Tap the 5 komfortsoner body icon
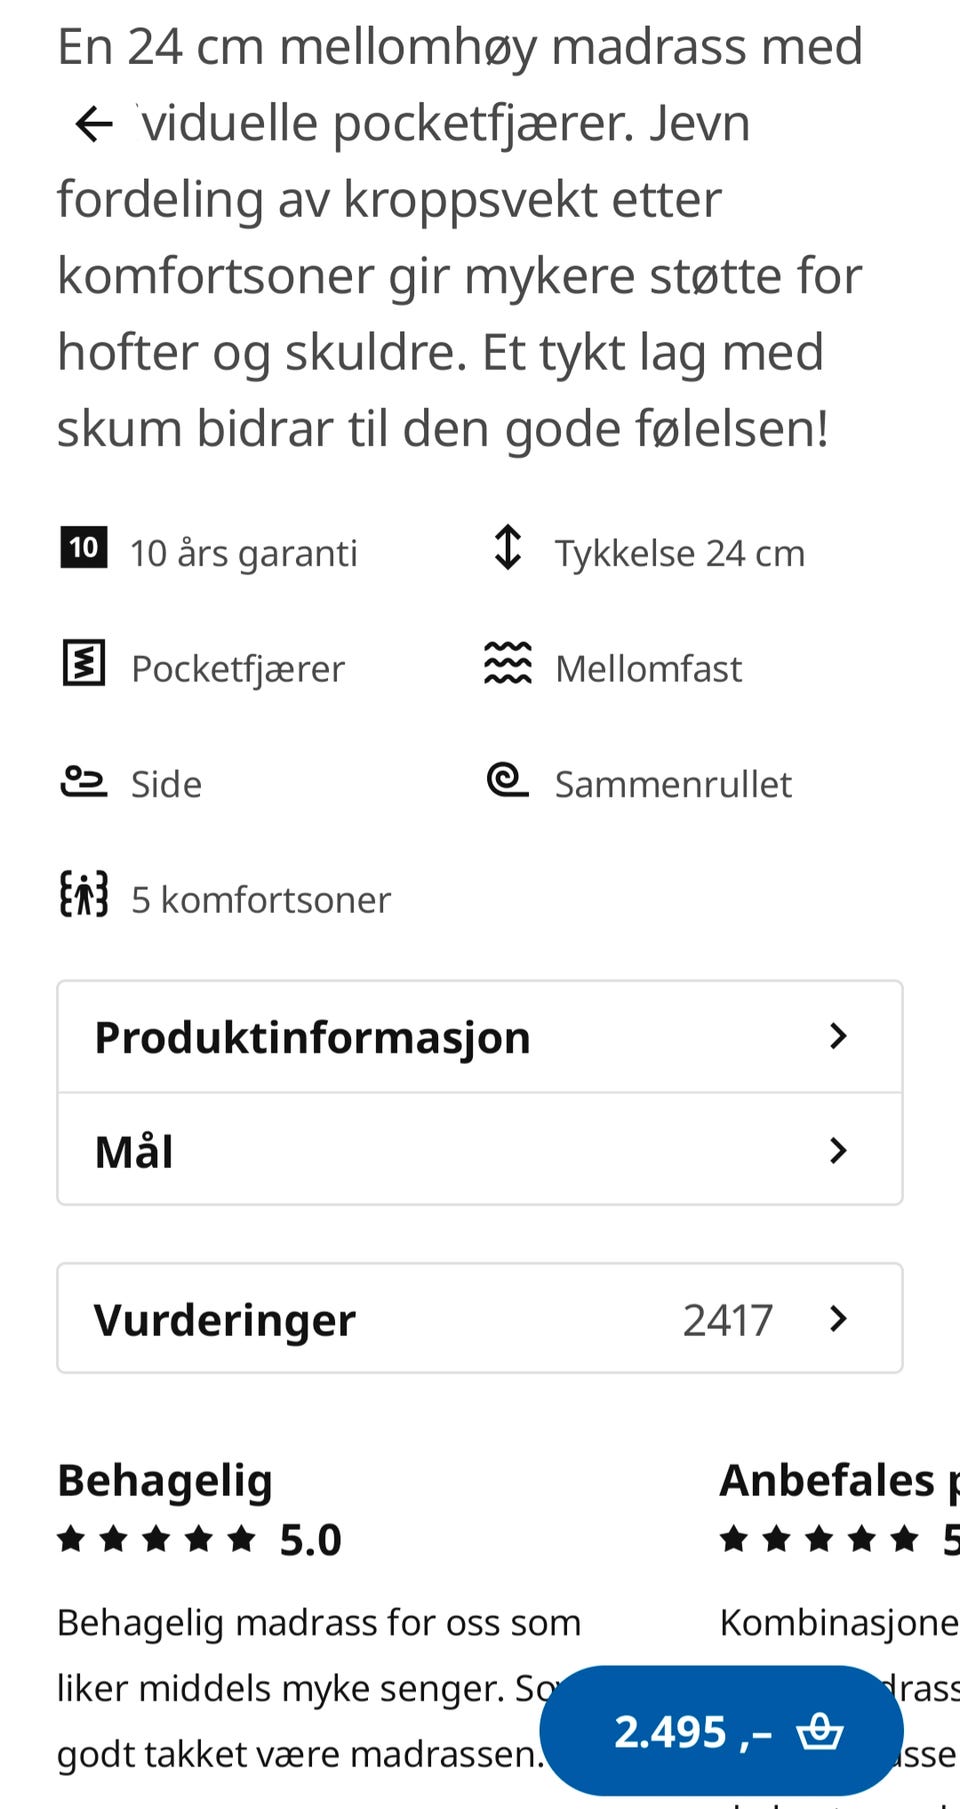 click(x=84, y=894)
